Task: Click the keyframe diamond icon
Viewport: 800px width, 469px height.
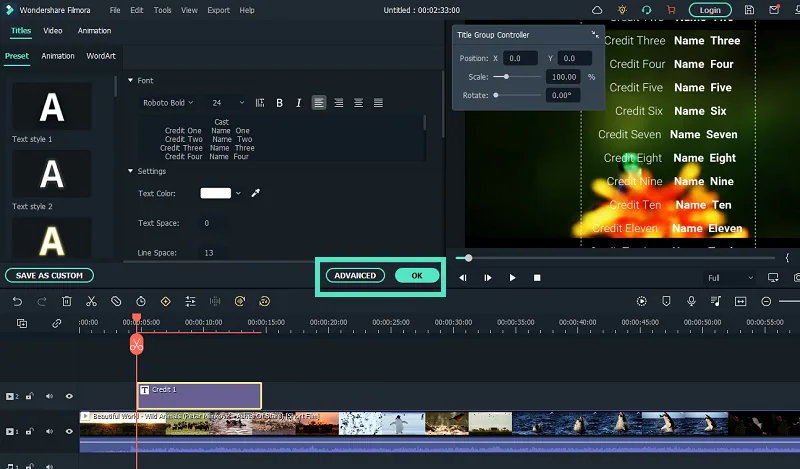Action: coord(165,302)
